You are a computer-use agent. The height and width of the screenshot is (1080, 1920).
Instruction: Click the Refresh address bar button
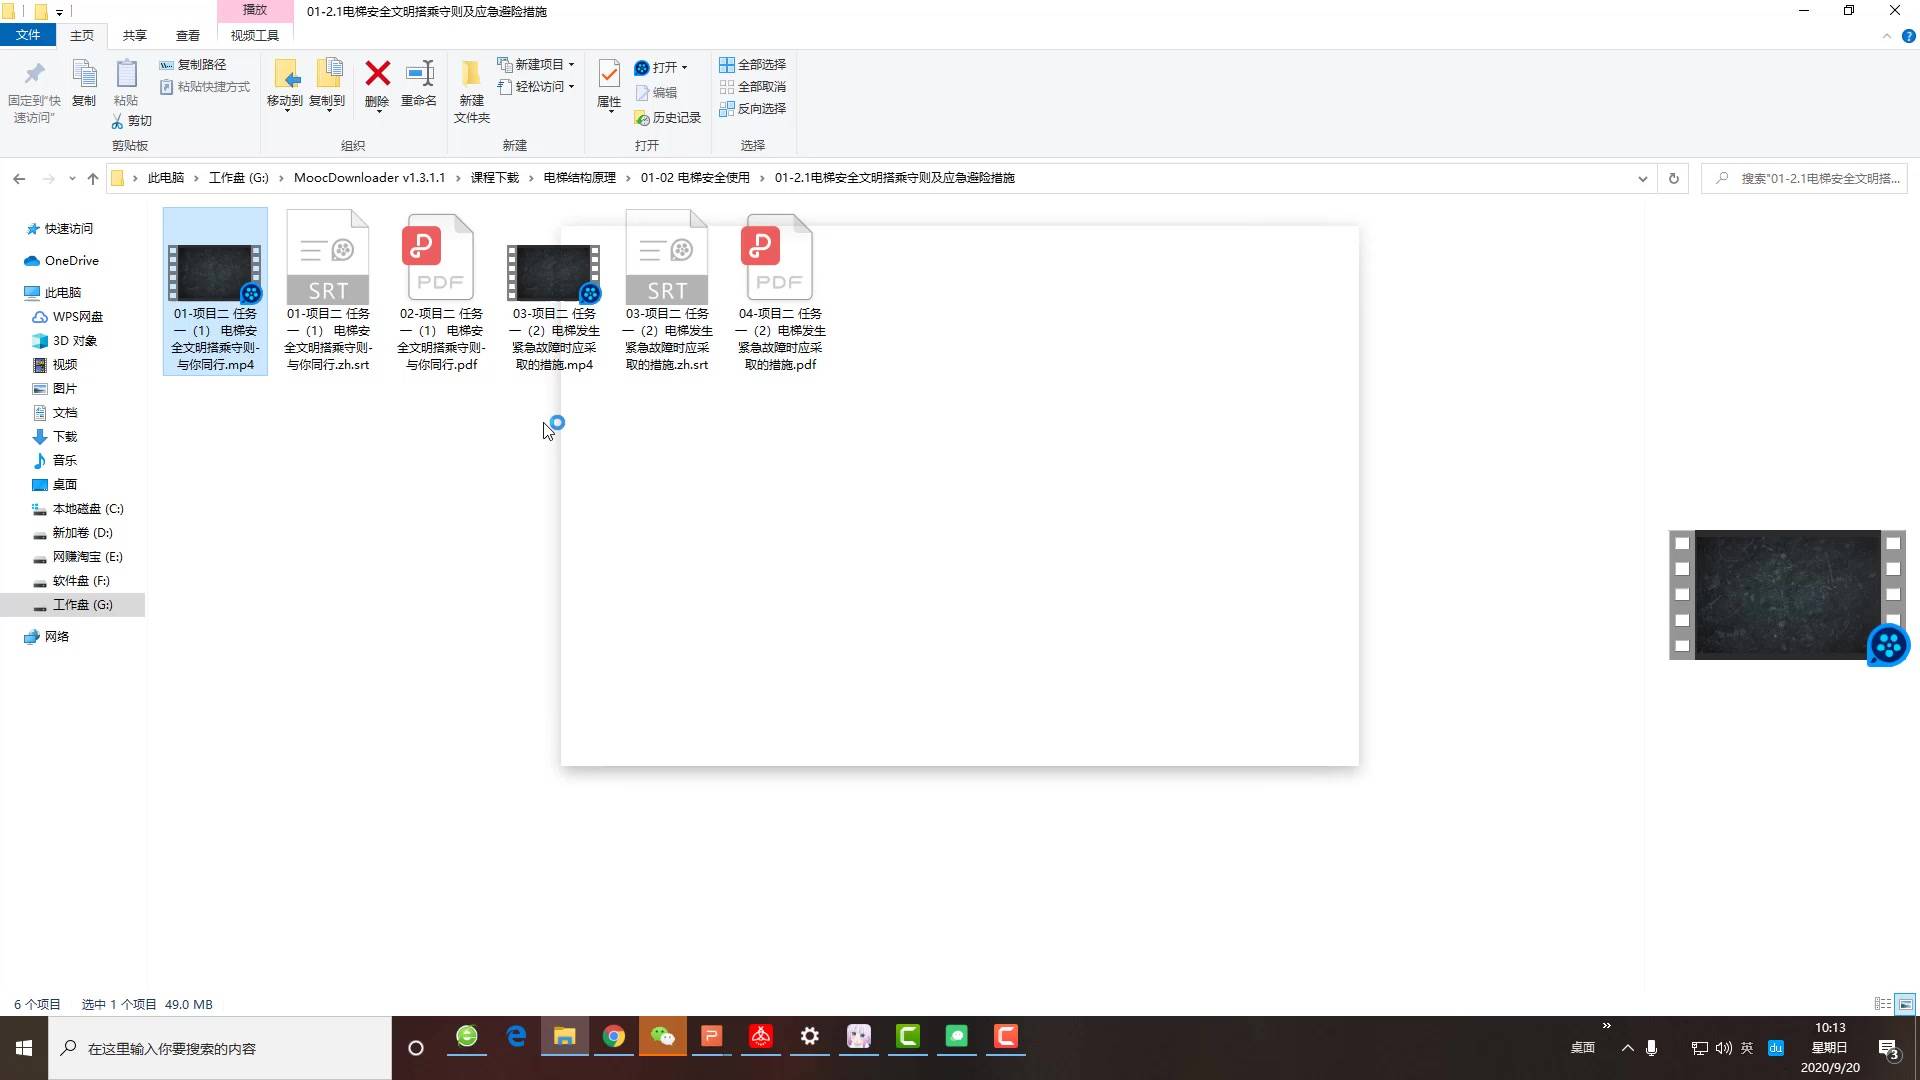tap(1673, 178)
